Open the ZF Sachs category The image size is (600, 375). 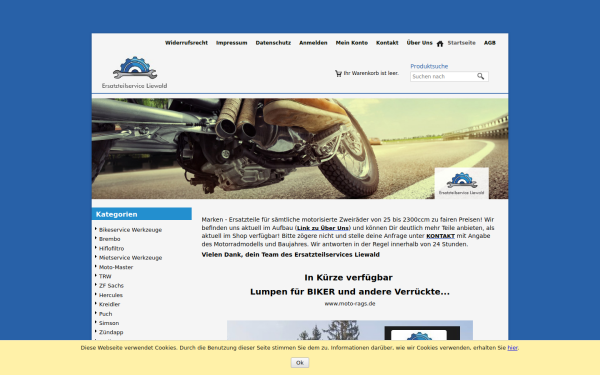coord(111,286)
